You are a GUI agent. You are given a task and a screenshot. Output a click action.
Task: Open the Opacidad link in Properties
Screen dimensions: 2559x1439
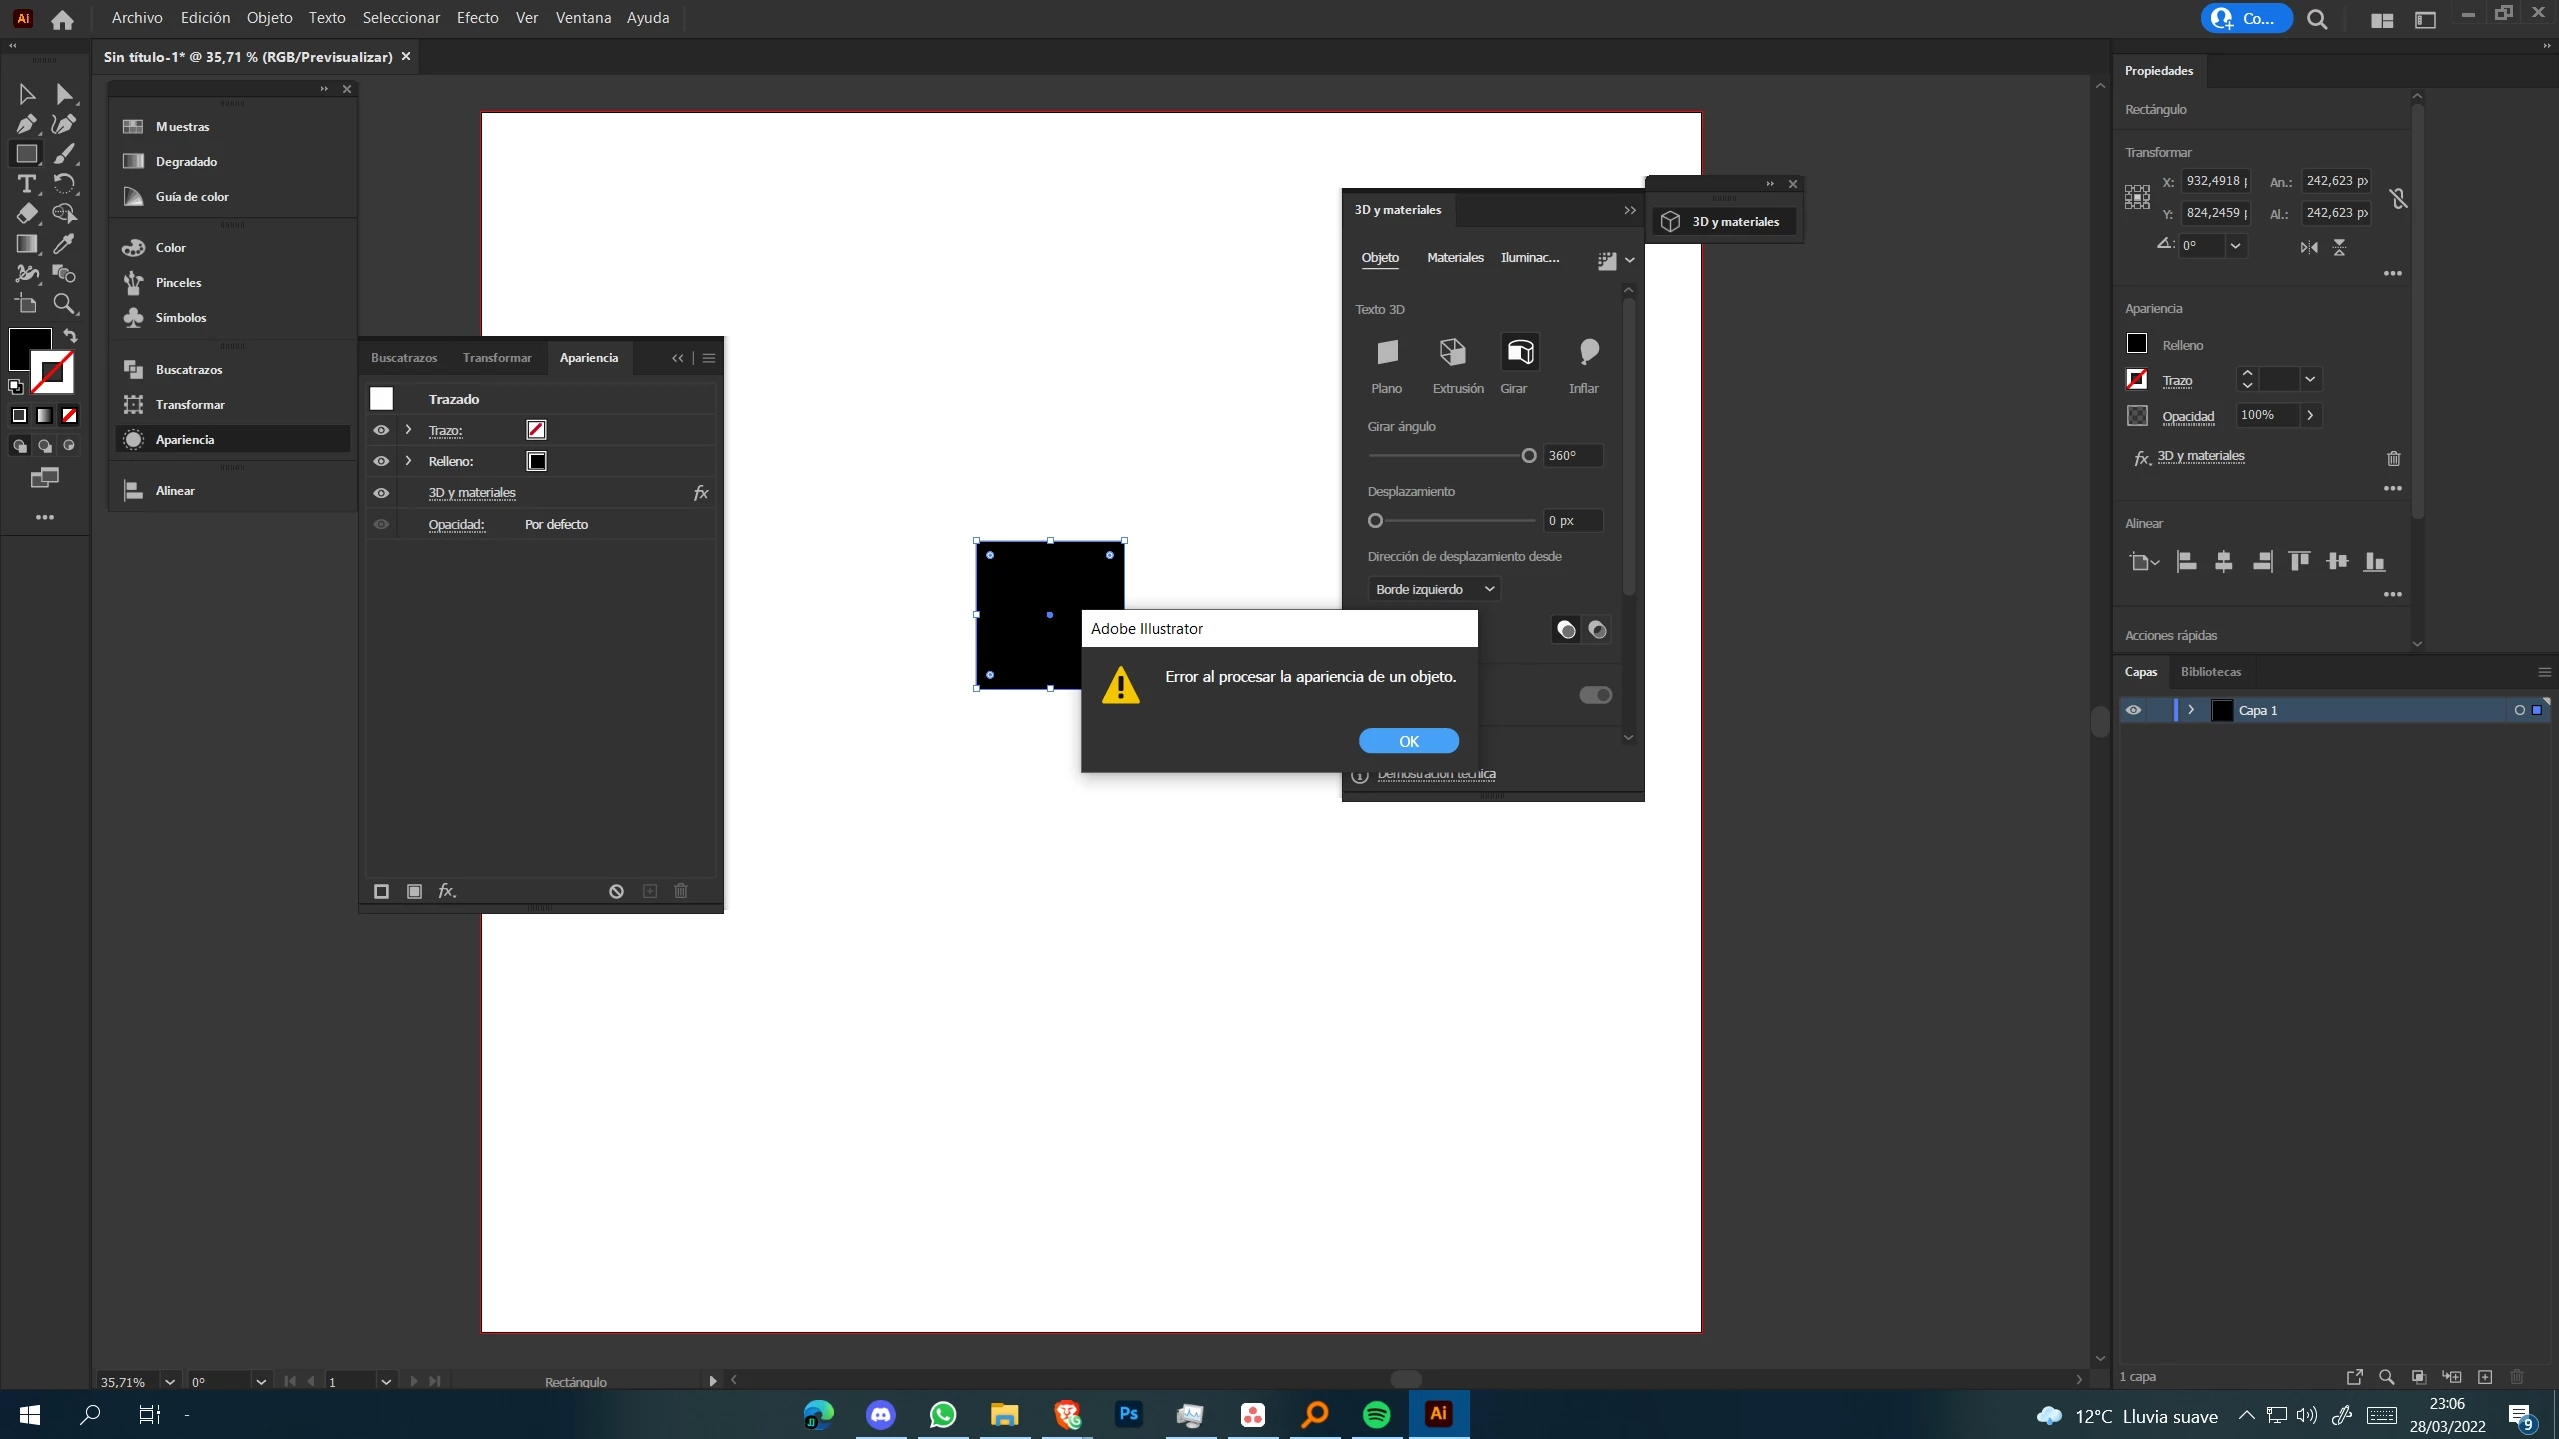2187,417
